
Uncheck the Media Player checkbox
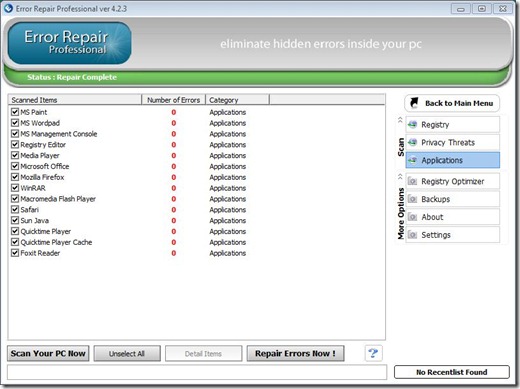[x=15, y=155]
